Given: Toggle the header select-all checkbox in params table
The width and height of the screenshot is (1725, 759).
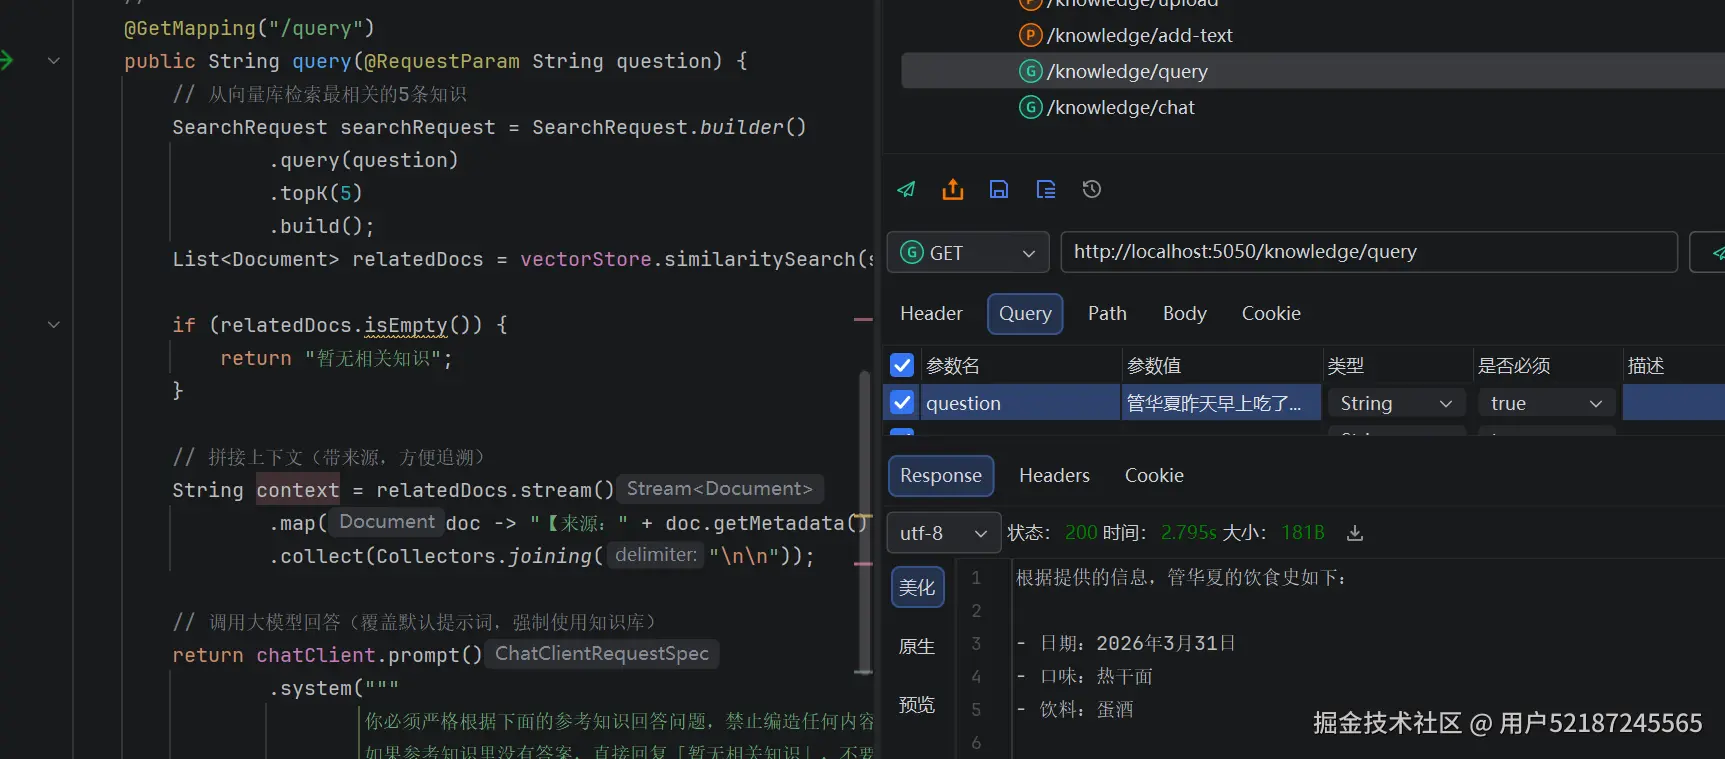Looking at the screenshot, I should [902, 365].
